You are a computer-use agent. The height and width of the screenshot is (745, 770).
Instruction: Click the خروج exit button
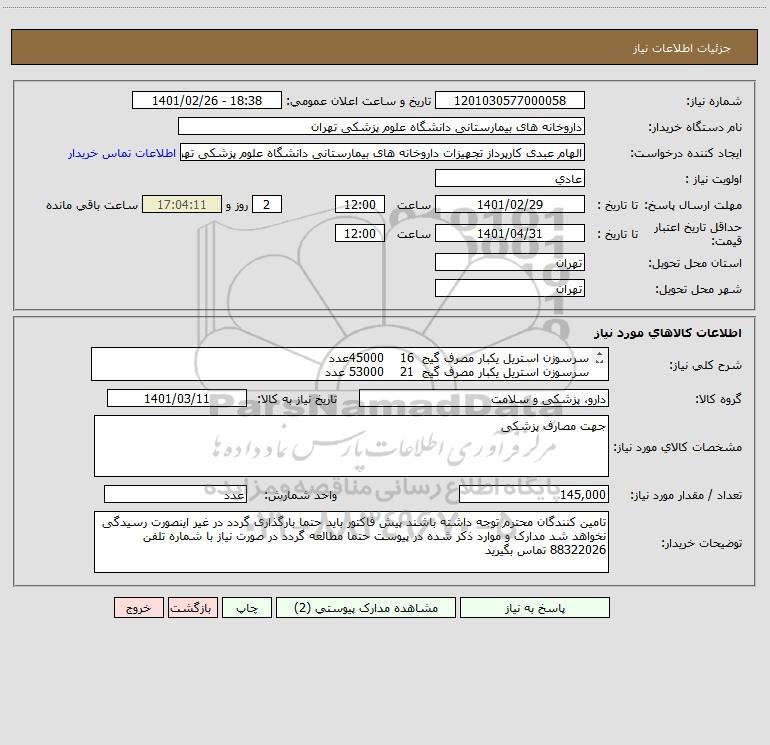pyautogui.click(x=138, y=608)
